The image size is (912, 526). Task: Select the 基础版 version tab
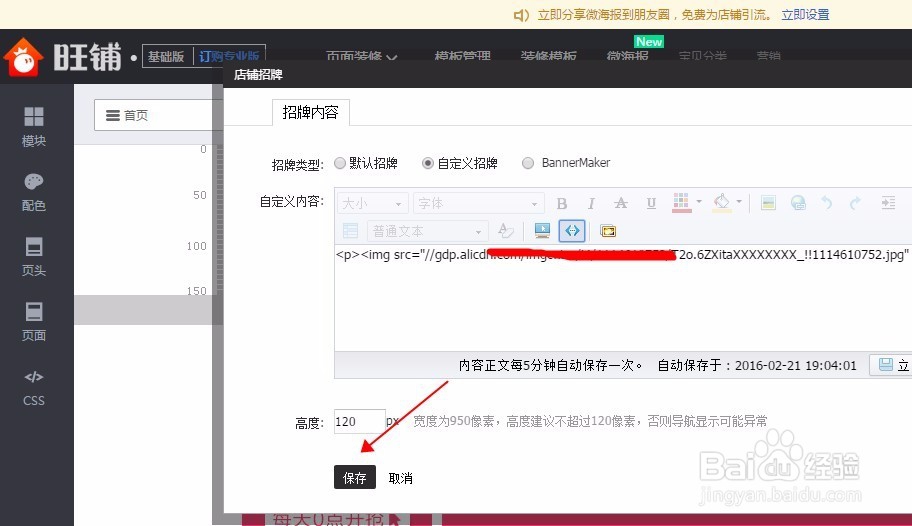pos(166,56)
